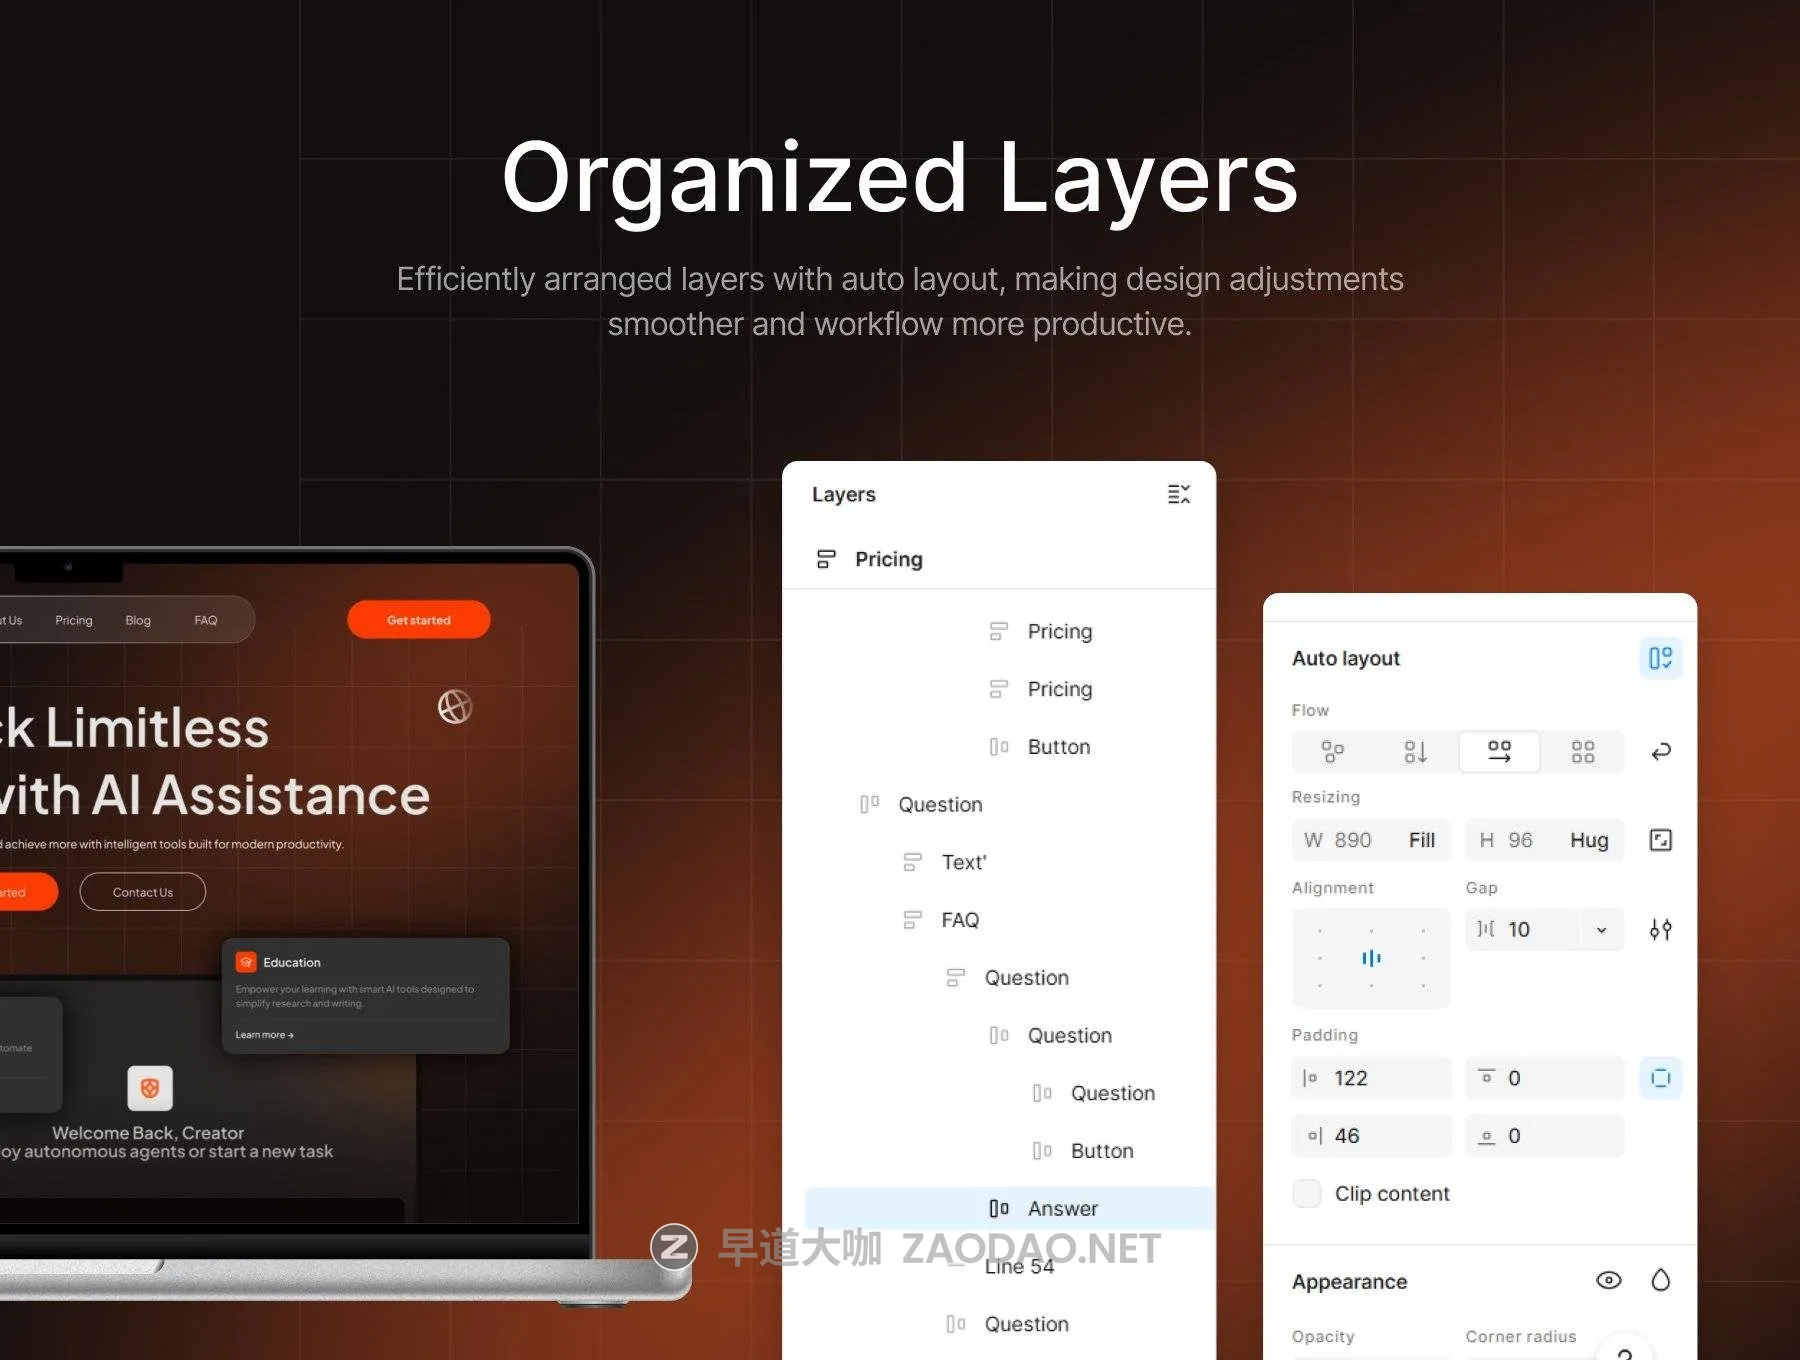The image size is (1800, 1360).
Task: Click the Get started button
Action: coord(418,620)
